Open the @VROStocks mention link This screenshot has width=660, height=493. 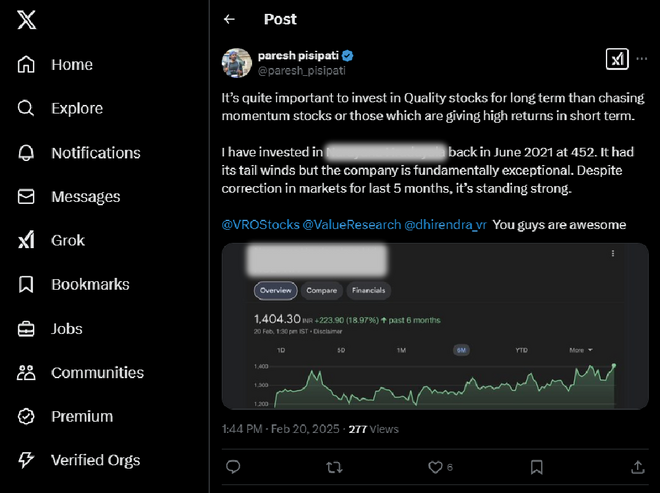260,225
